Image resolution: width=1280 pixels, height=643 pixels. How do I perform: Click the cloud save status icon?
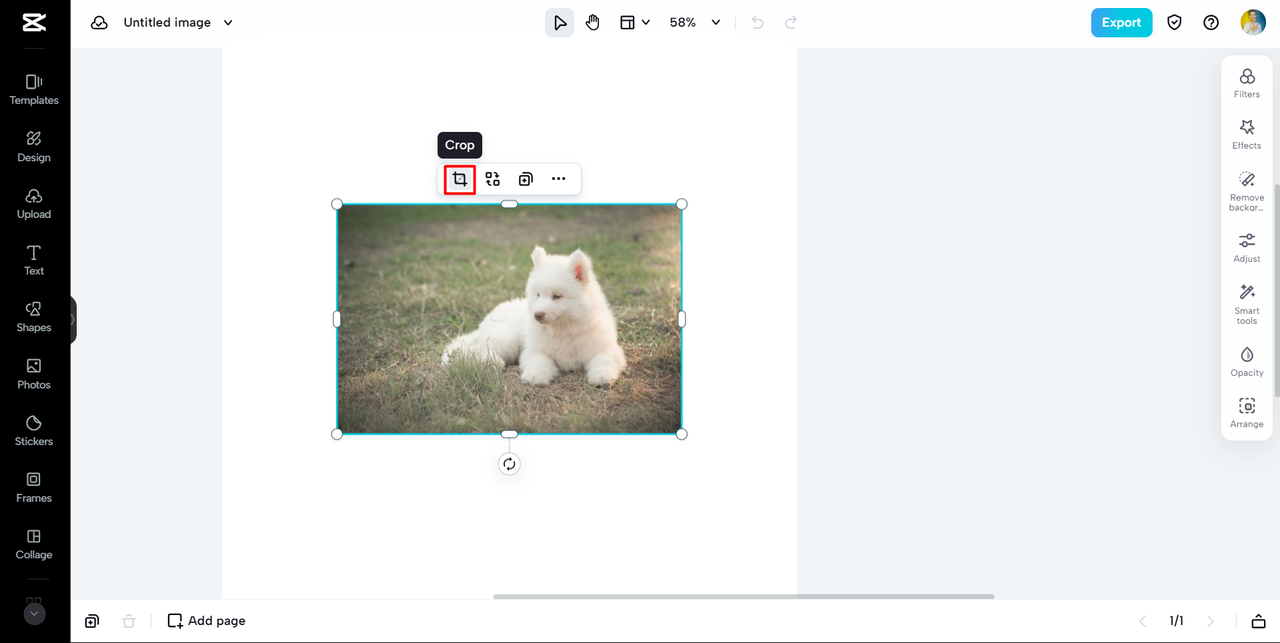[x=99, y=22]
